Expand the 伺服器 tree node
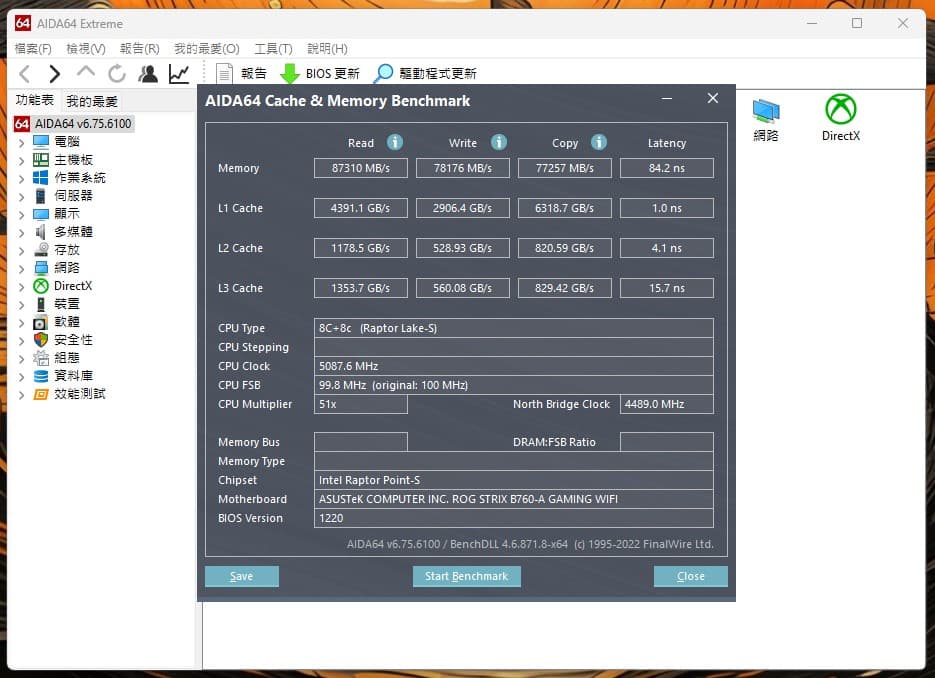Image resolution: width=935 pixels, height=678 pixels. tap(21, 197)
